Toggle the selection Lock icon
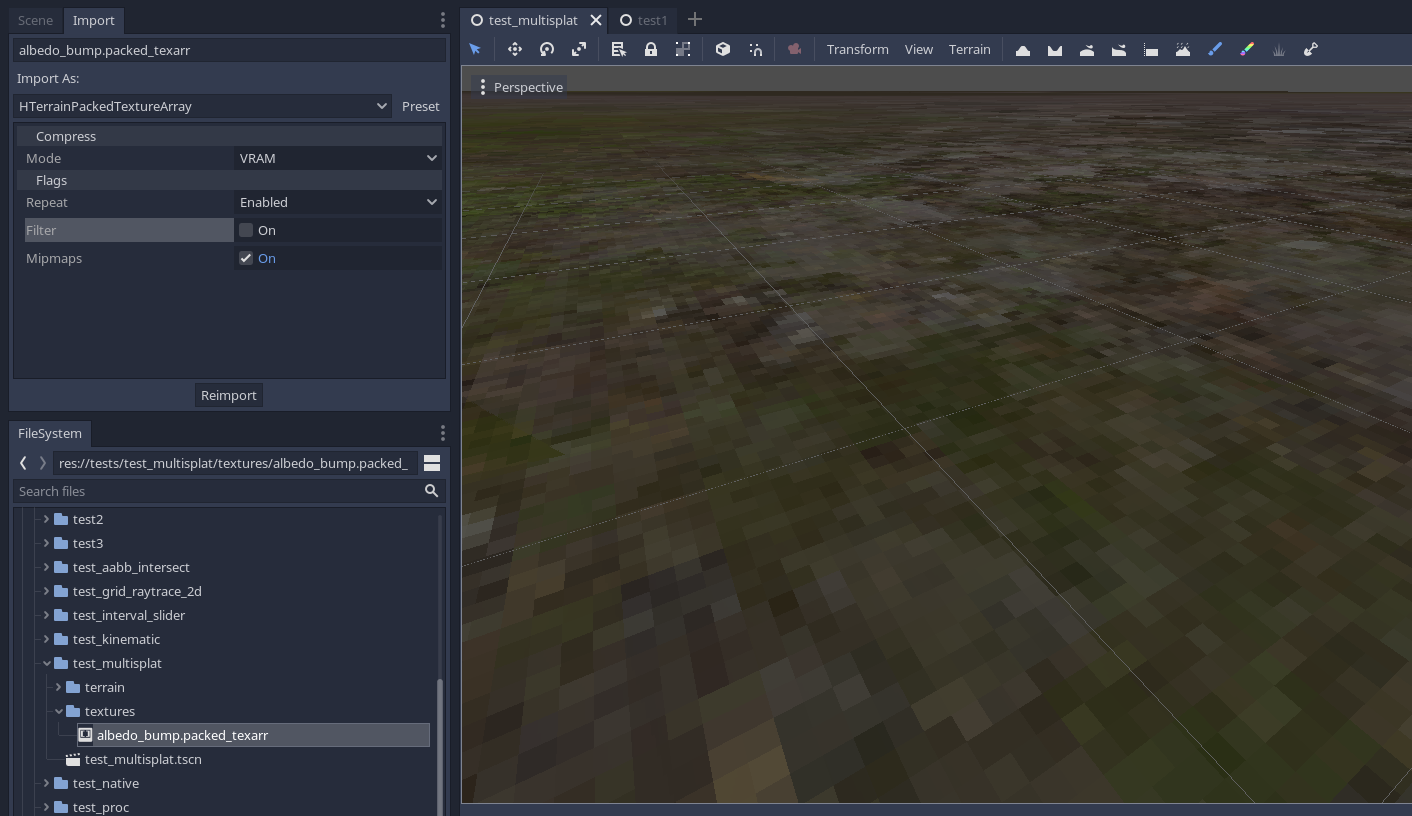This screenshot has width=1412, height=816. pos(651,49)
